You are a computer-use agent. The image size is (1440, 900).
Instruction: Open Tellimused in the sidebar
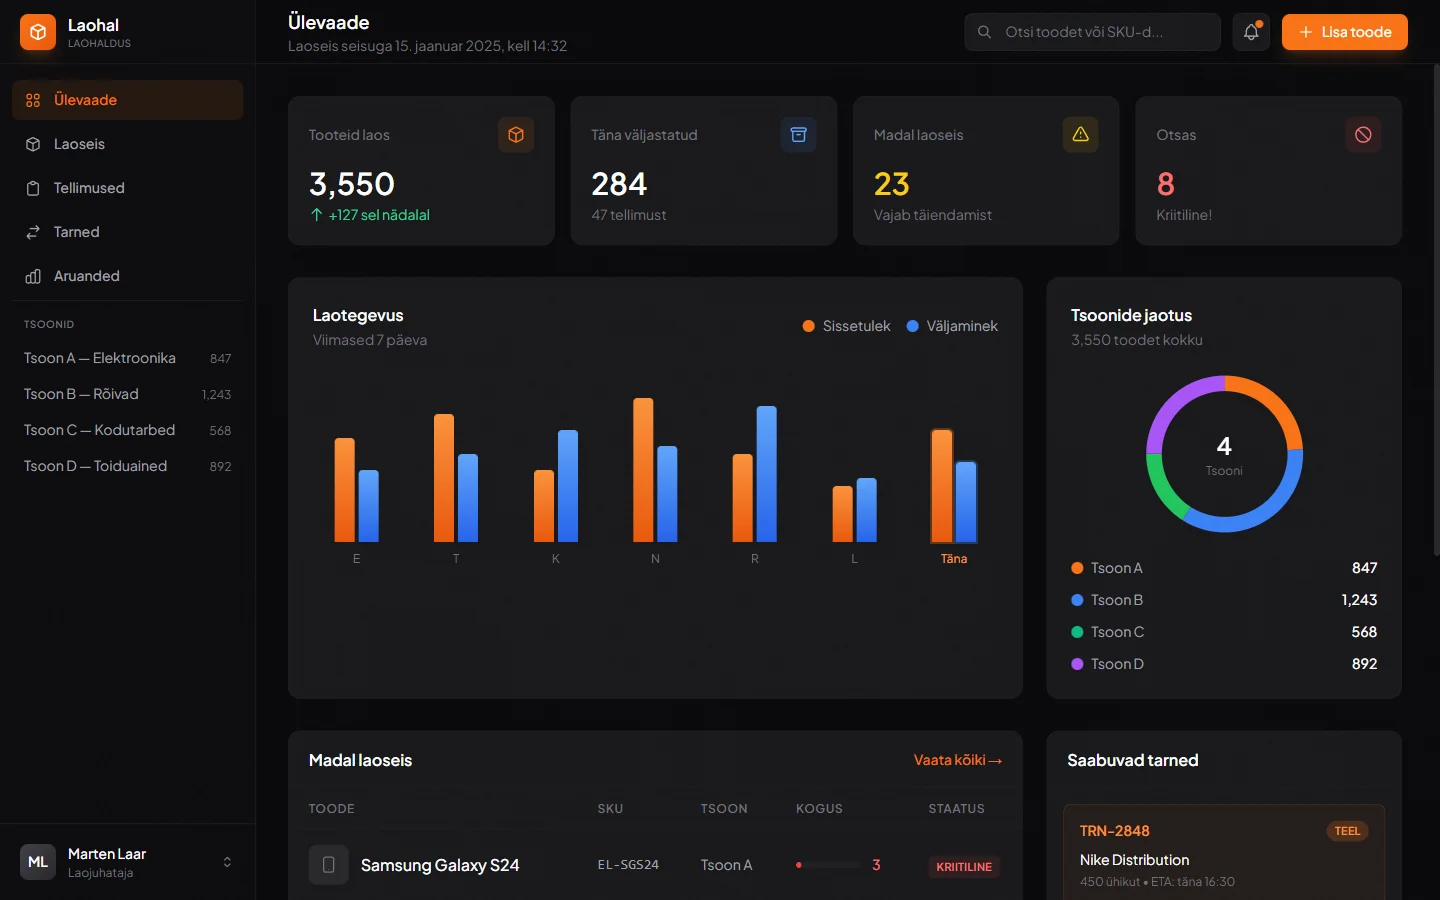(x=89, y=188)
